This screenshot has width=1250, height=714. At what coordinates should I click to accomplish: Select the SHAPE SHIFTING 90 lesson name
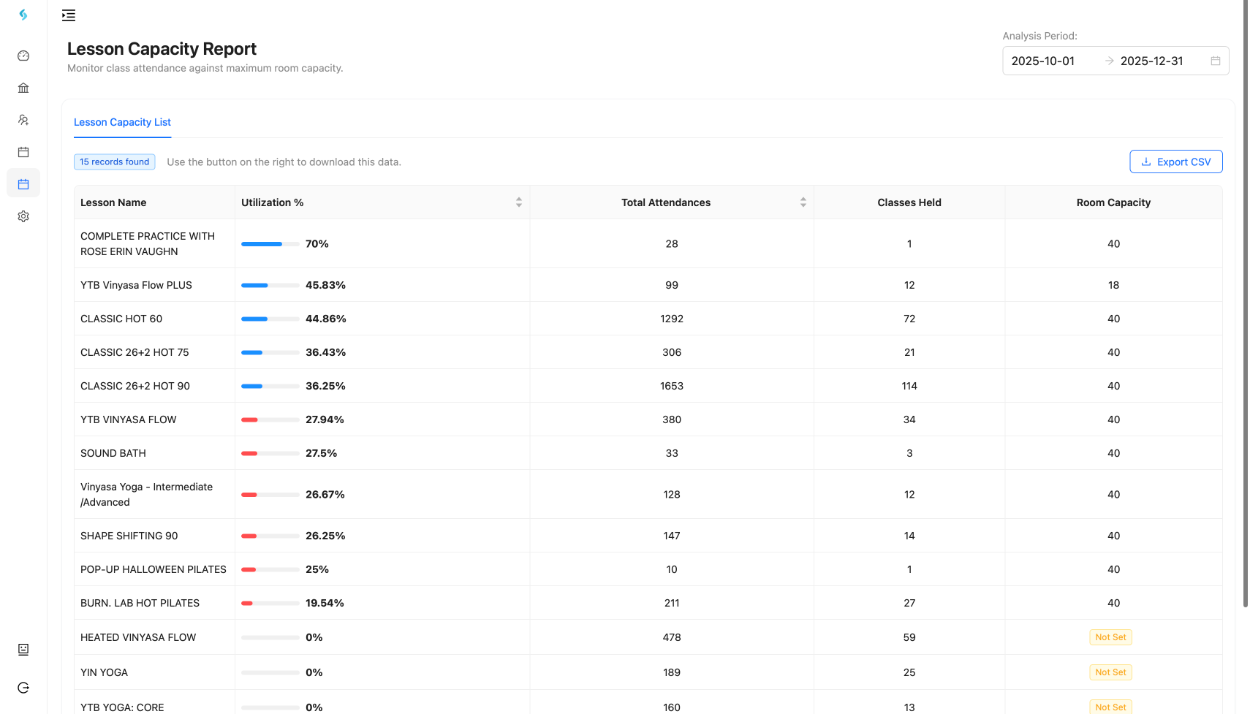(x=129, y=536)
